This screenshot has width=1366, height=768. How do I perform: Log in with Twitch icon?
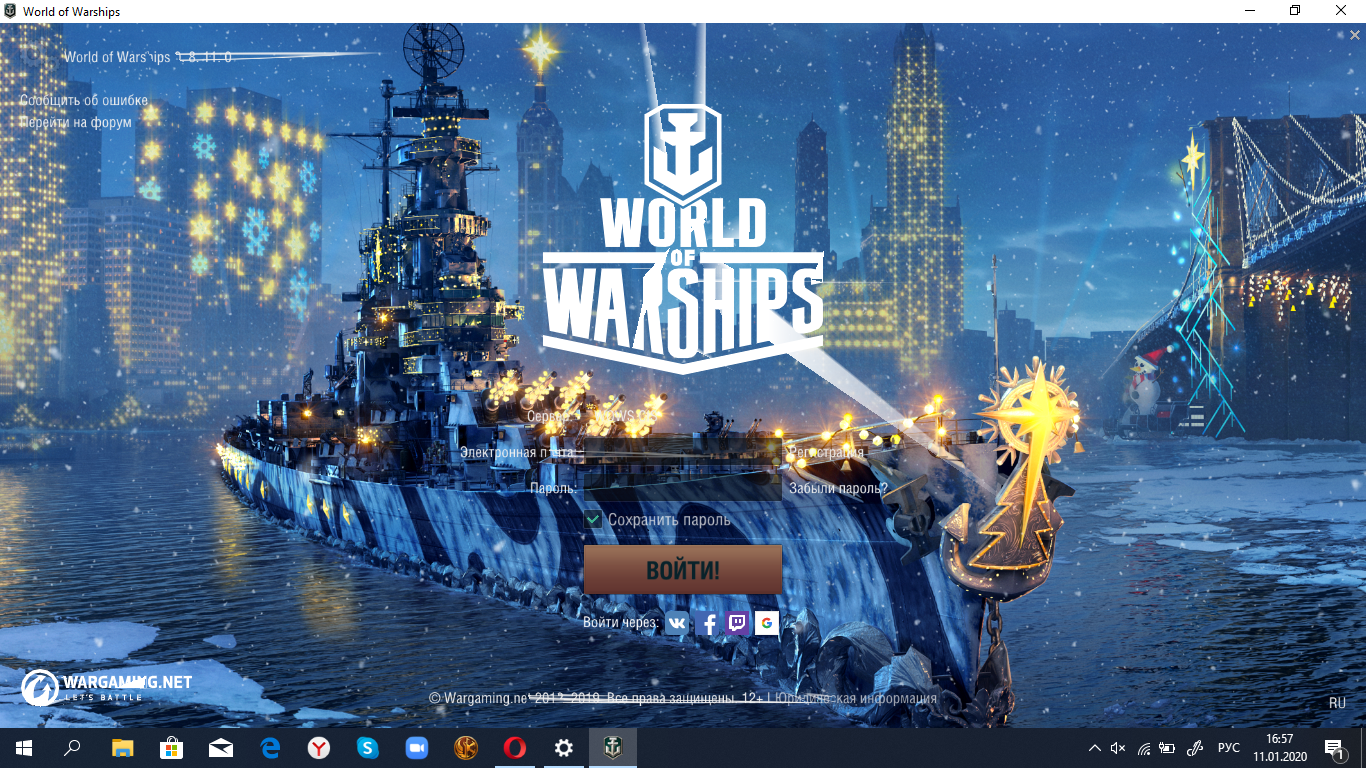click(737, 623)
